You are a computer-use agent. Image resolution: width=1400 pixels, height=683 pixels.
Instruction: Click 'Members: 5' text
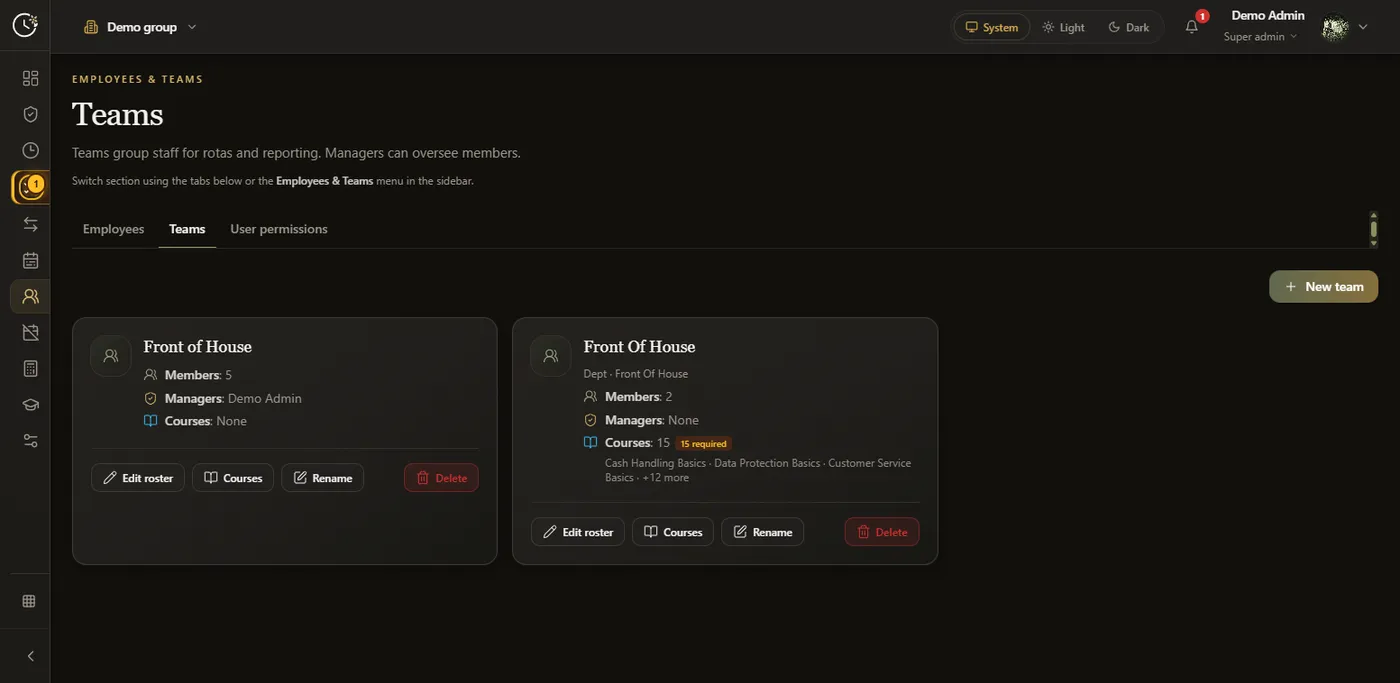pos(198,375)
